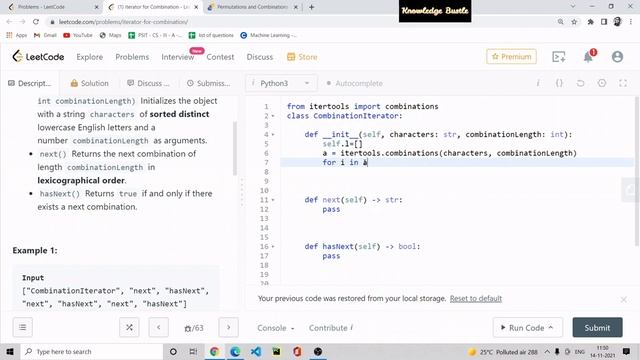This screenshot has height=360, width=640.
Task: Open the Gmail bookmark
Action: coord(45,35)
